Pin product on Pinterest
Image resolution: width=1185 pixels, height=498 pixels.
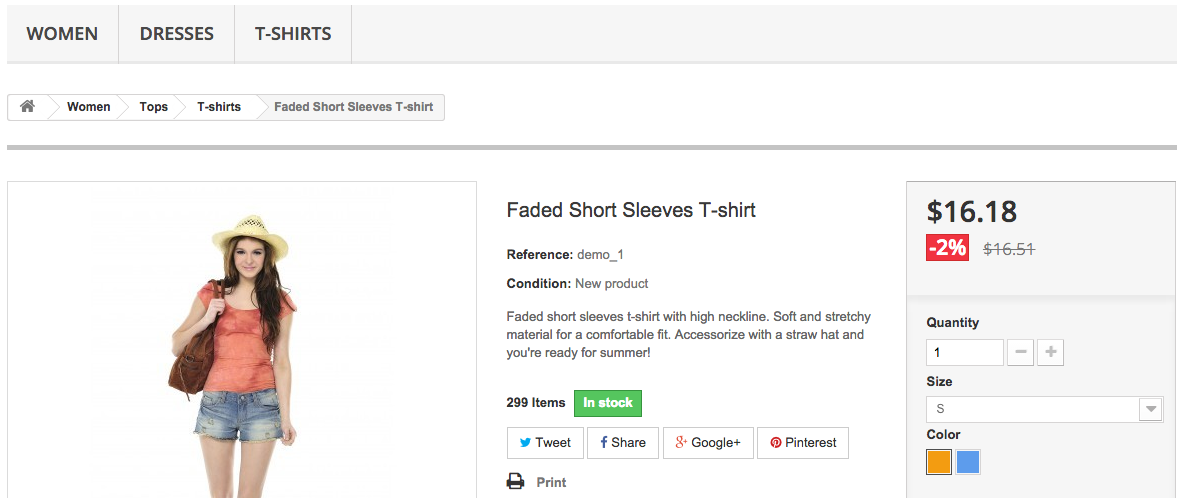[803, 443]
